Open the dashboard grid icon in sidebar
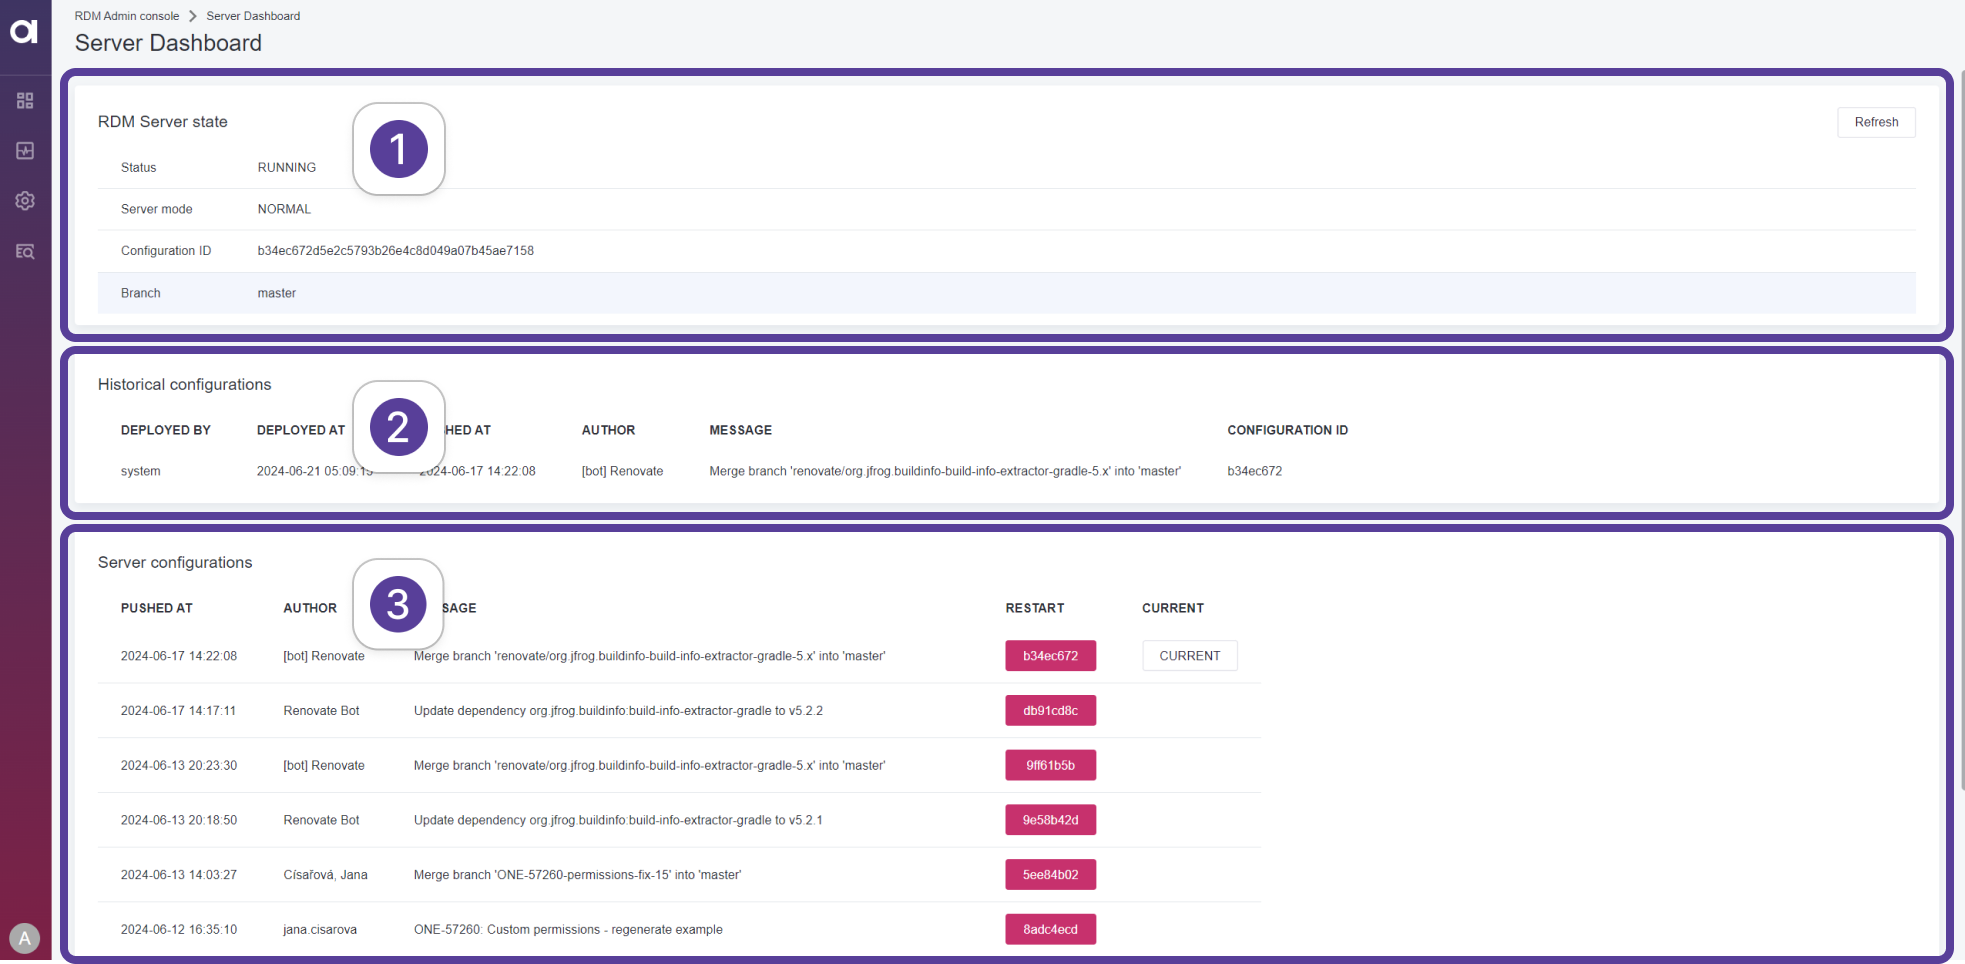Image resolution: width=1965 pixels, height=964 pixels. coord(25,101)
